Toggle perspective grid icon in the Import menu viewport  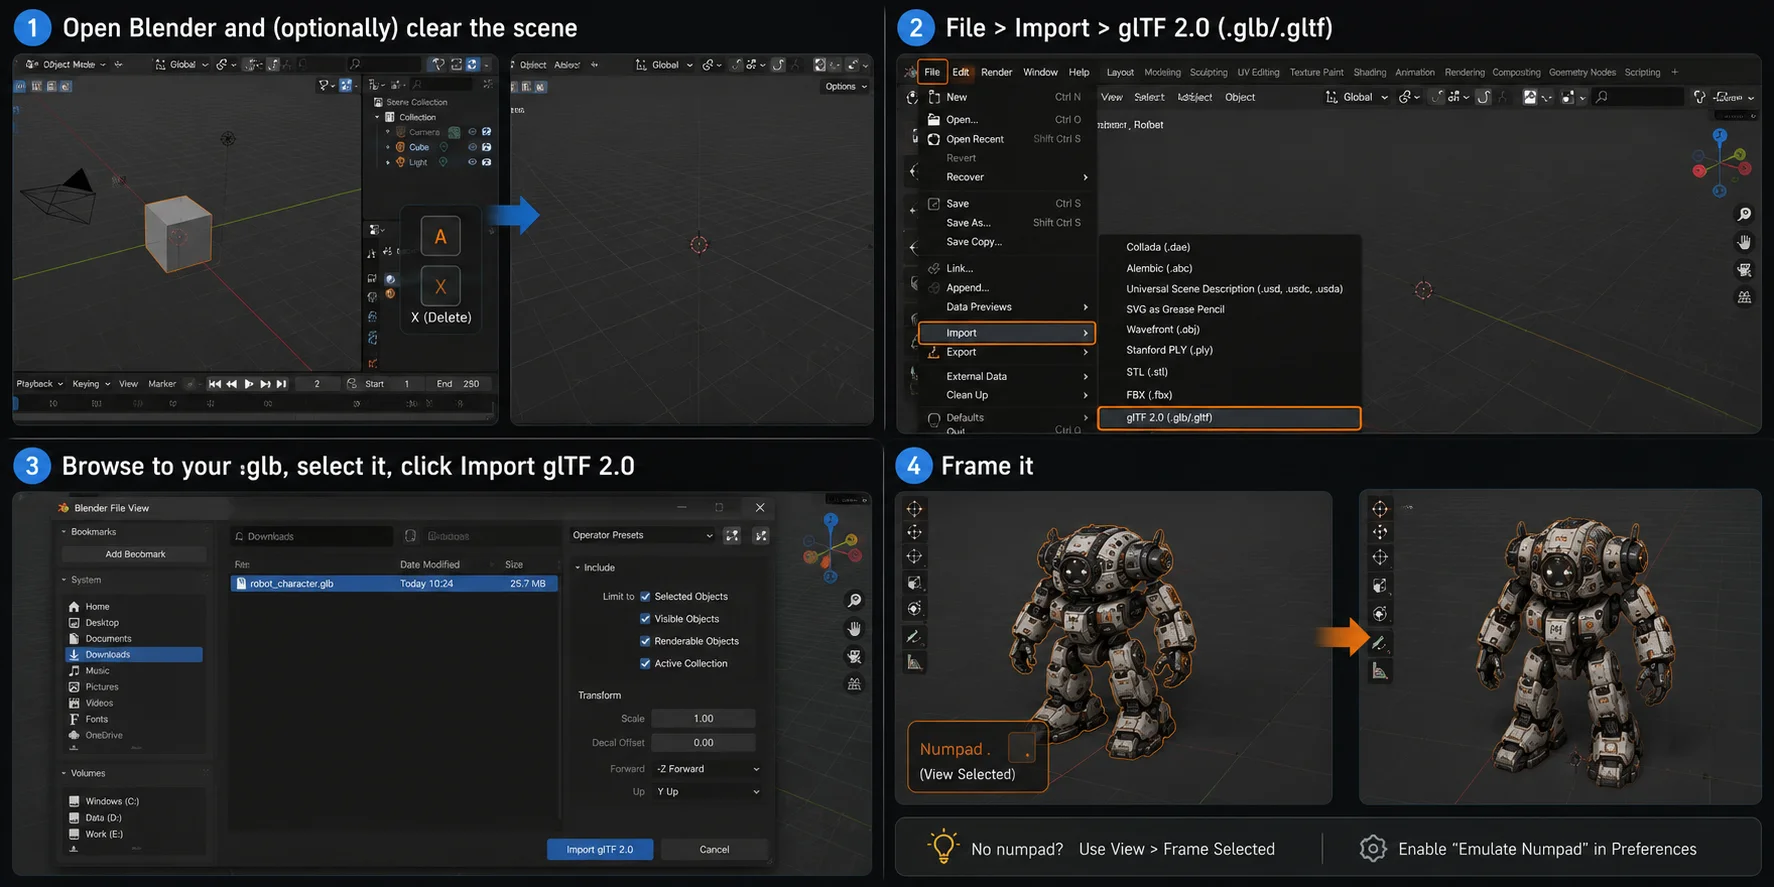1744,297
